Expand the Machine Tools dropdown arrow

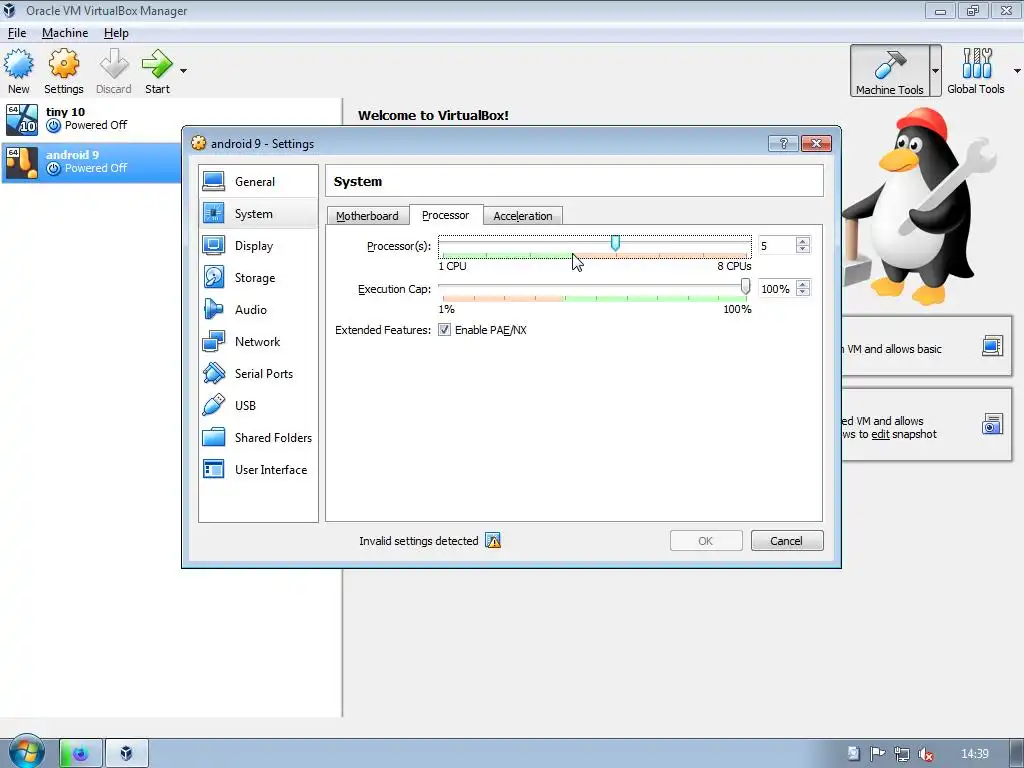(935, 71)
